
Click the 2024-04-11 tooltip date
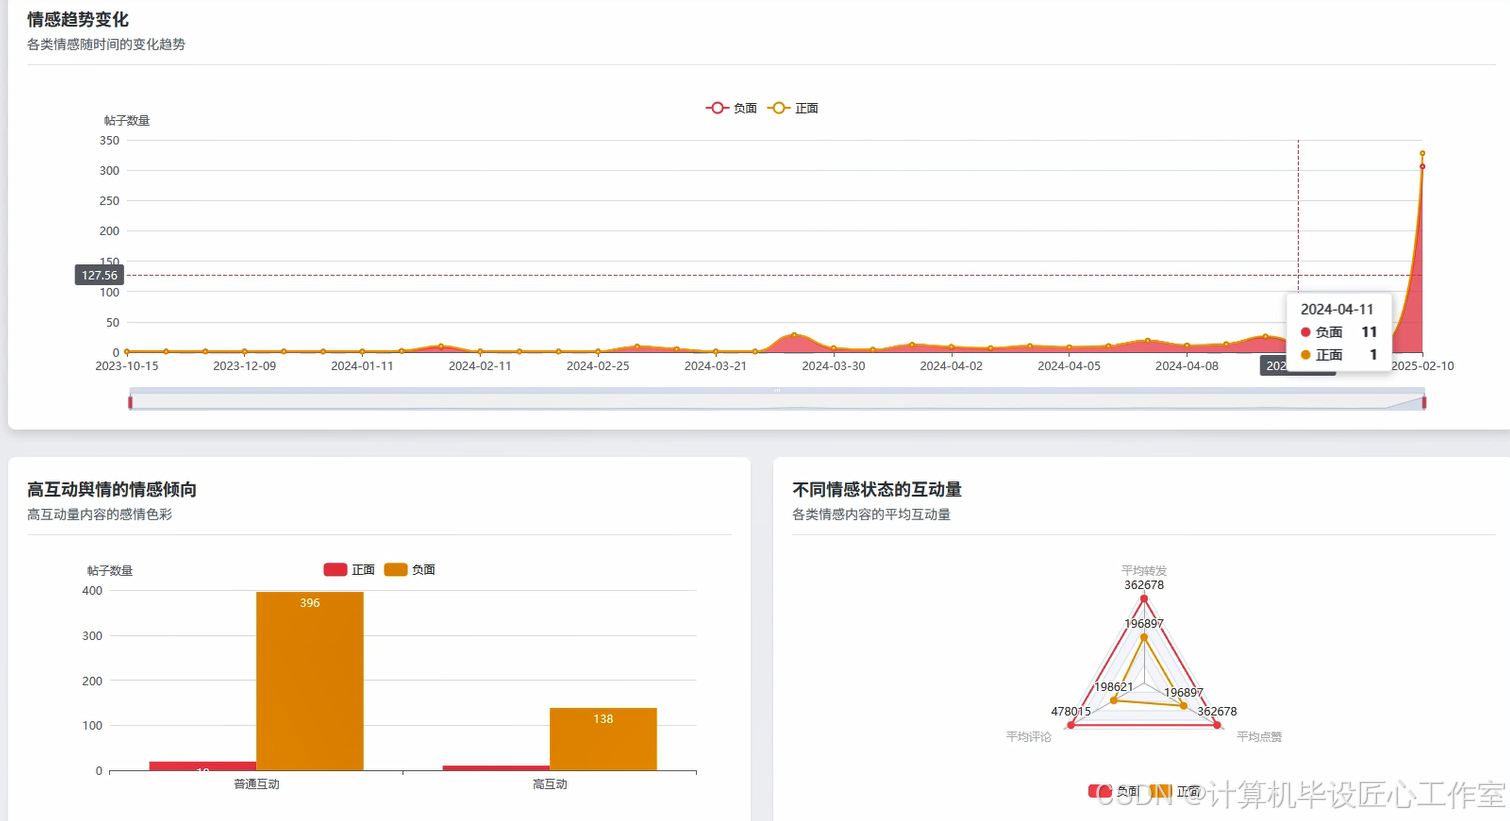coord(1337,310)
